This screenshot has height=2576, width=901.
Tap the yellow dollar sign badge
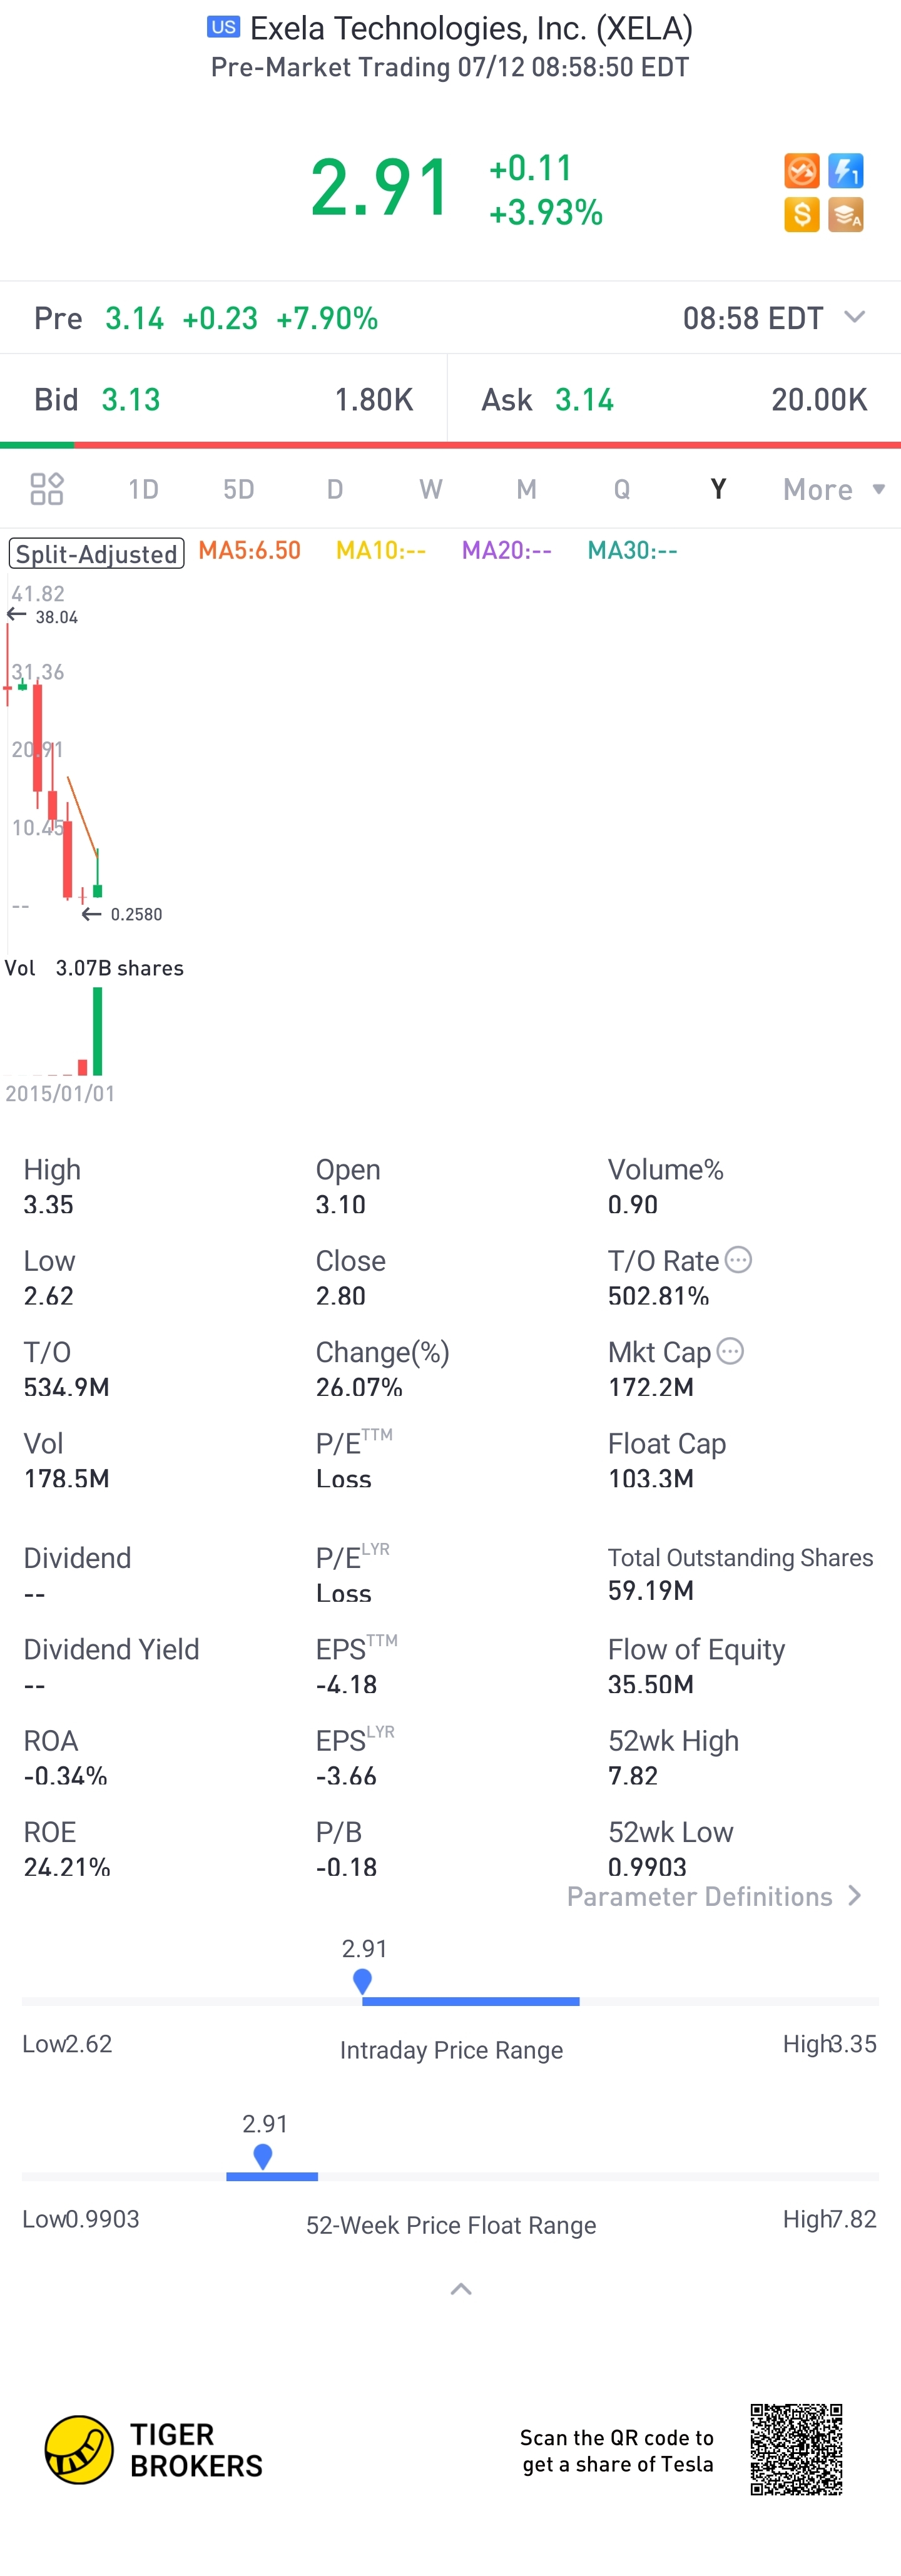801,214
